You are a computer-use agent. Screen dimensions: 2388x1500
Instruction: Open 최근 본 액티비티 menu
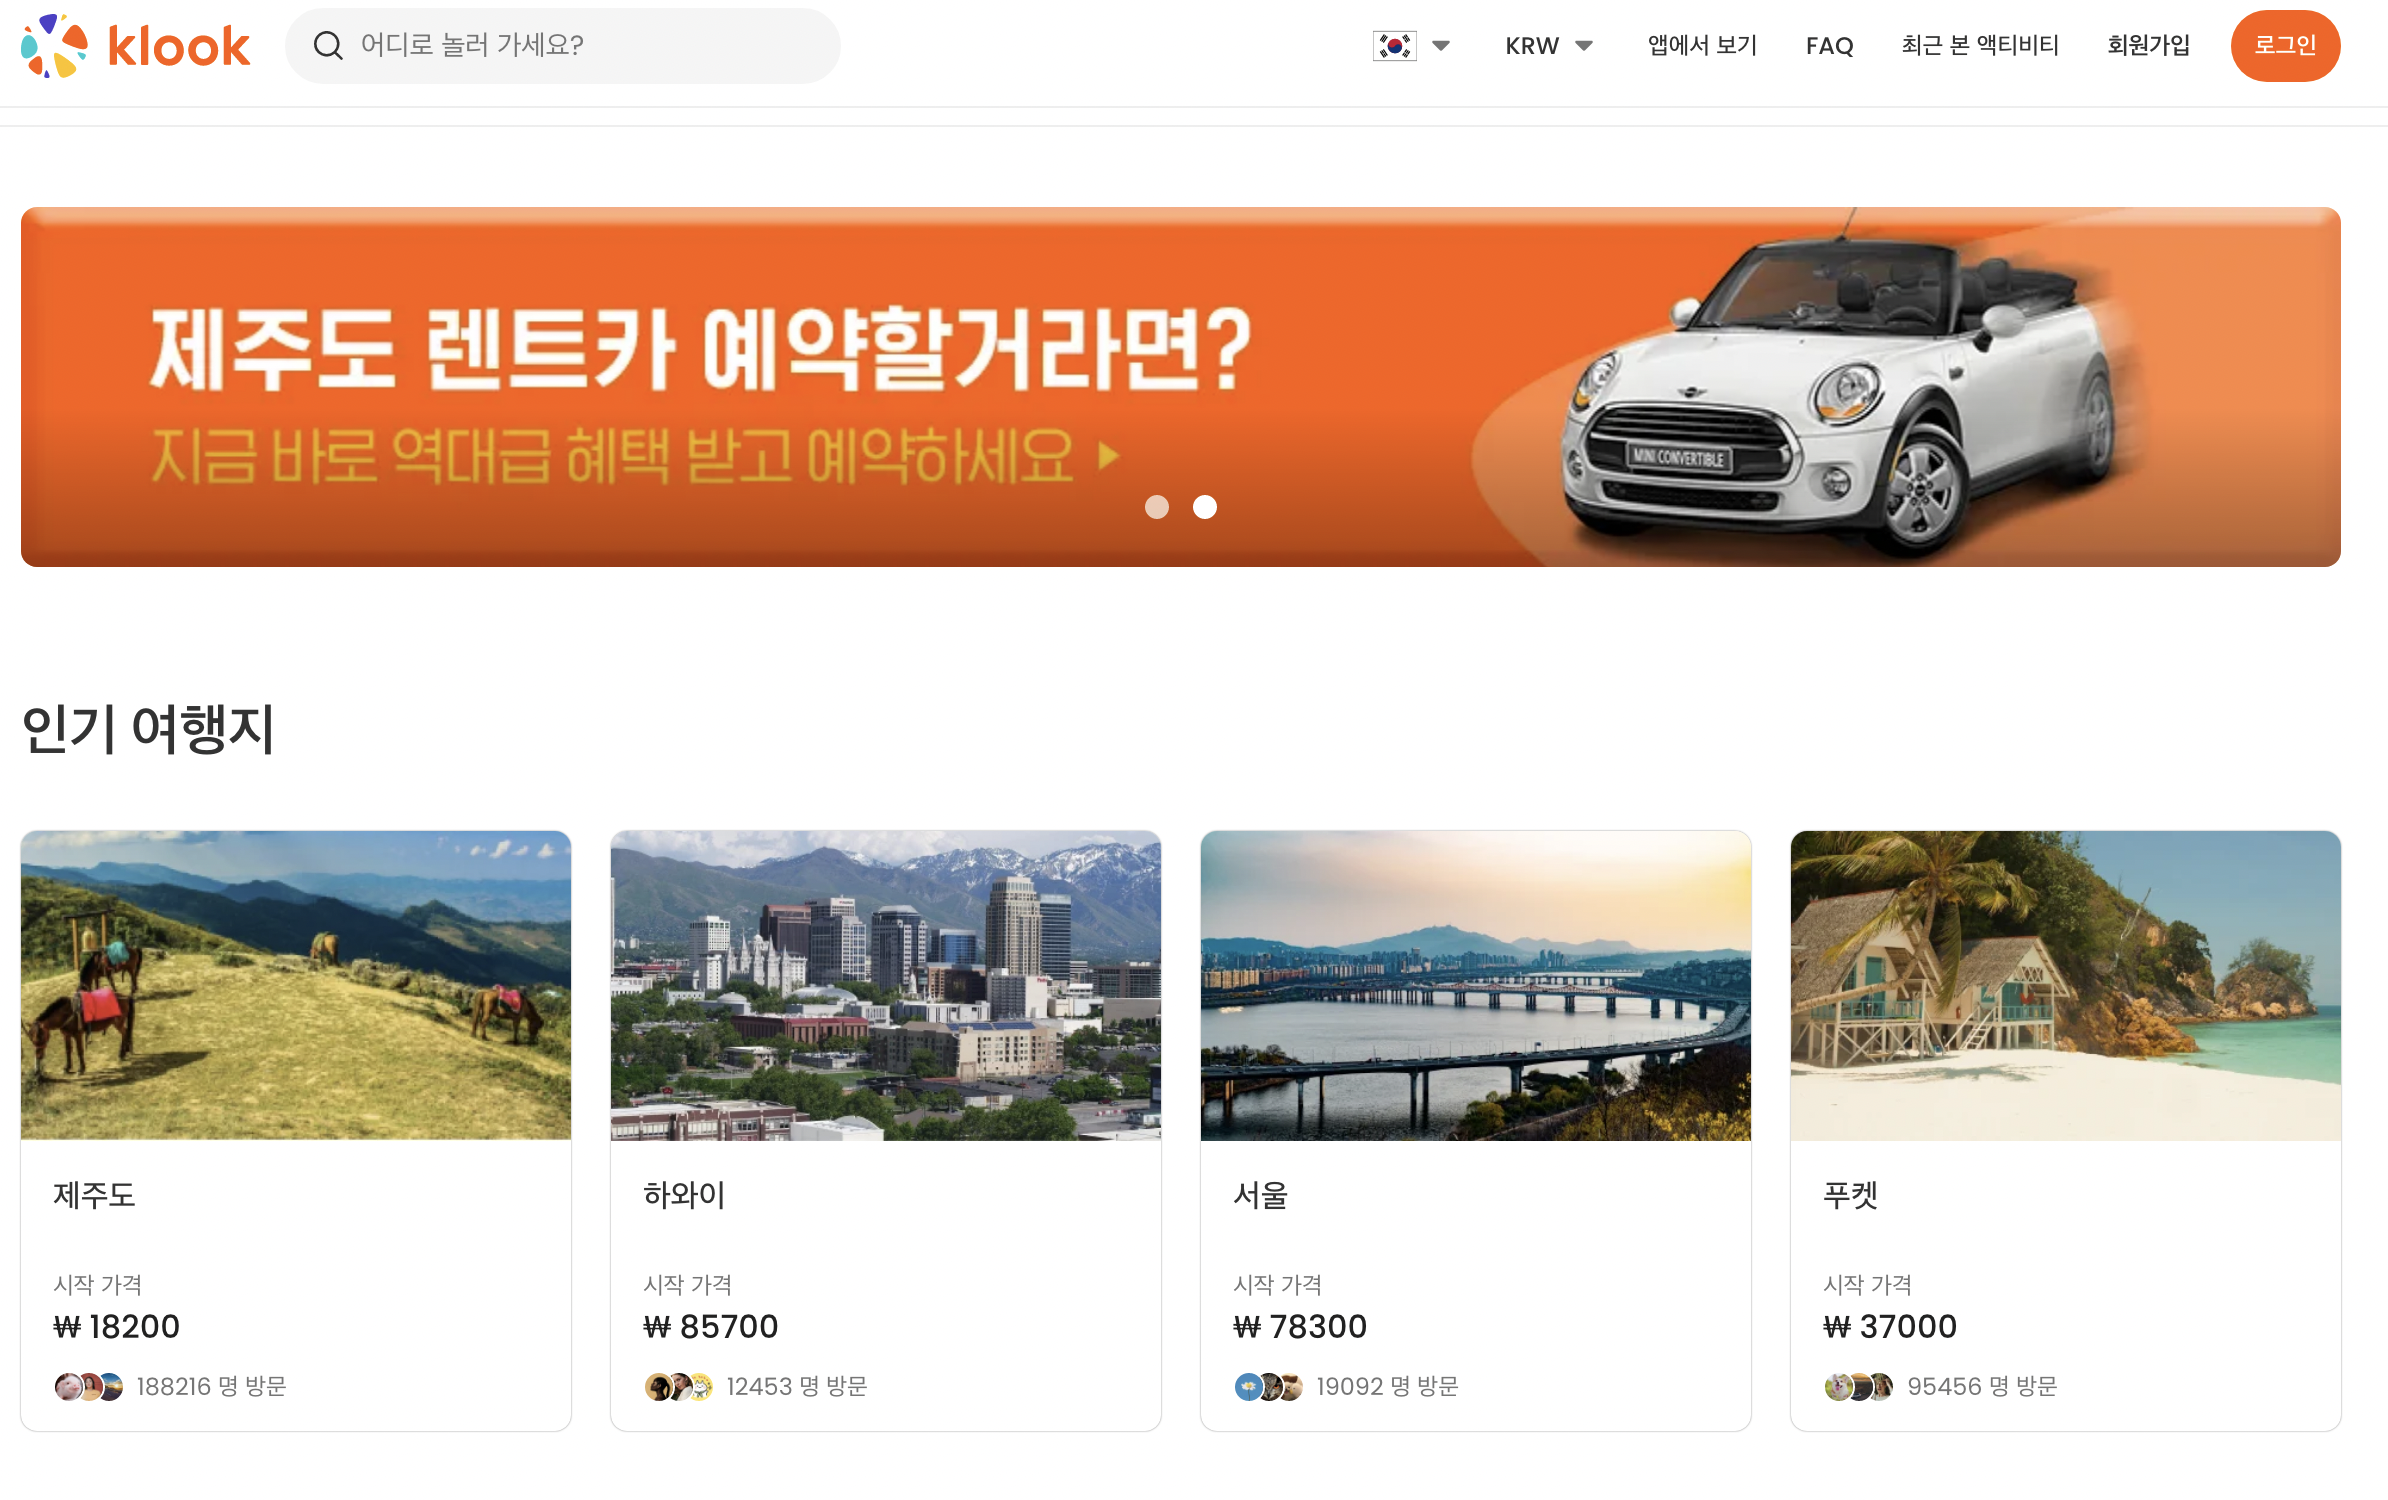point(1979,46)
